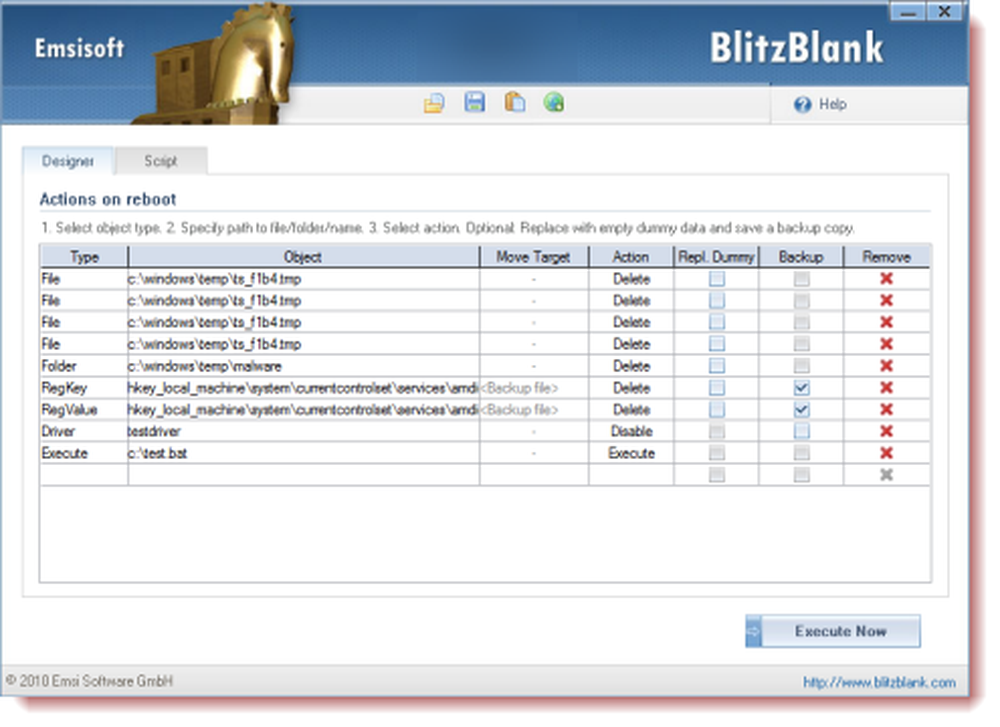Click the Execute Now button
Screen dimensions: 1000x727
point(833,631)
